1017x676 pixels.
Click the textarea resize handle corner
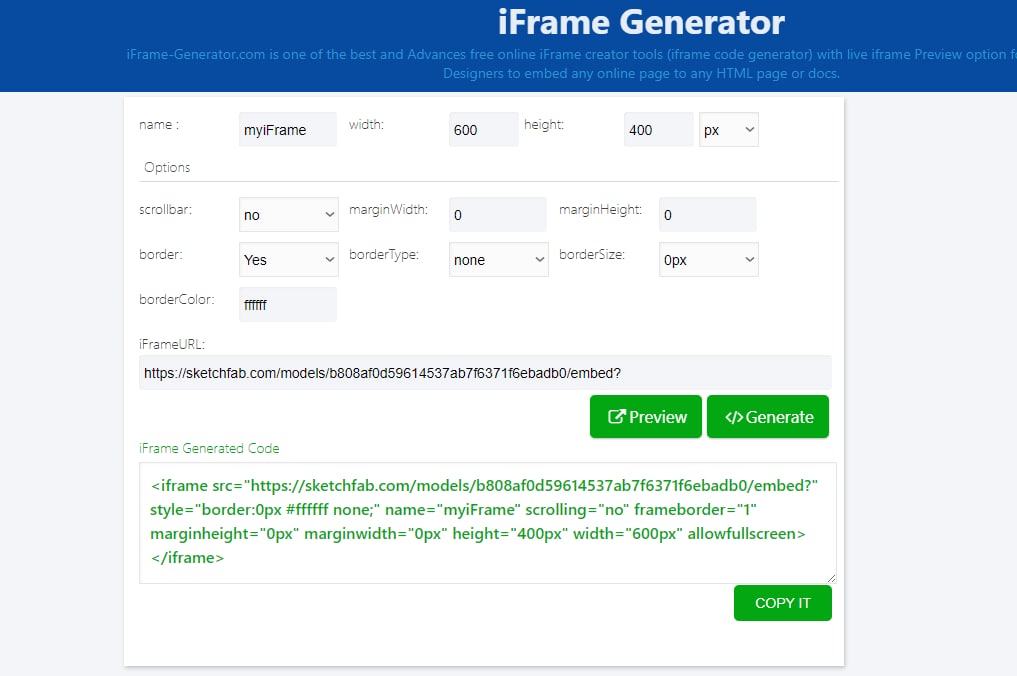tap(832, 578)
